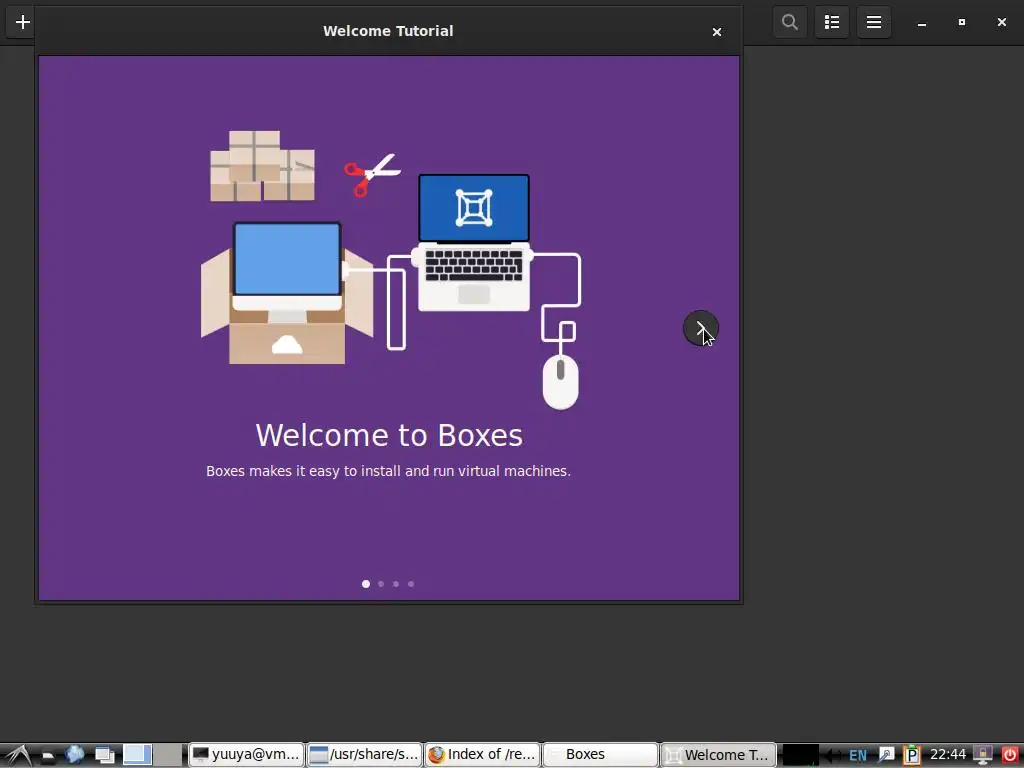1024x768 pixels.
Task: Click the P tray icon
Action: [x=912, y=755]
